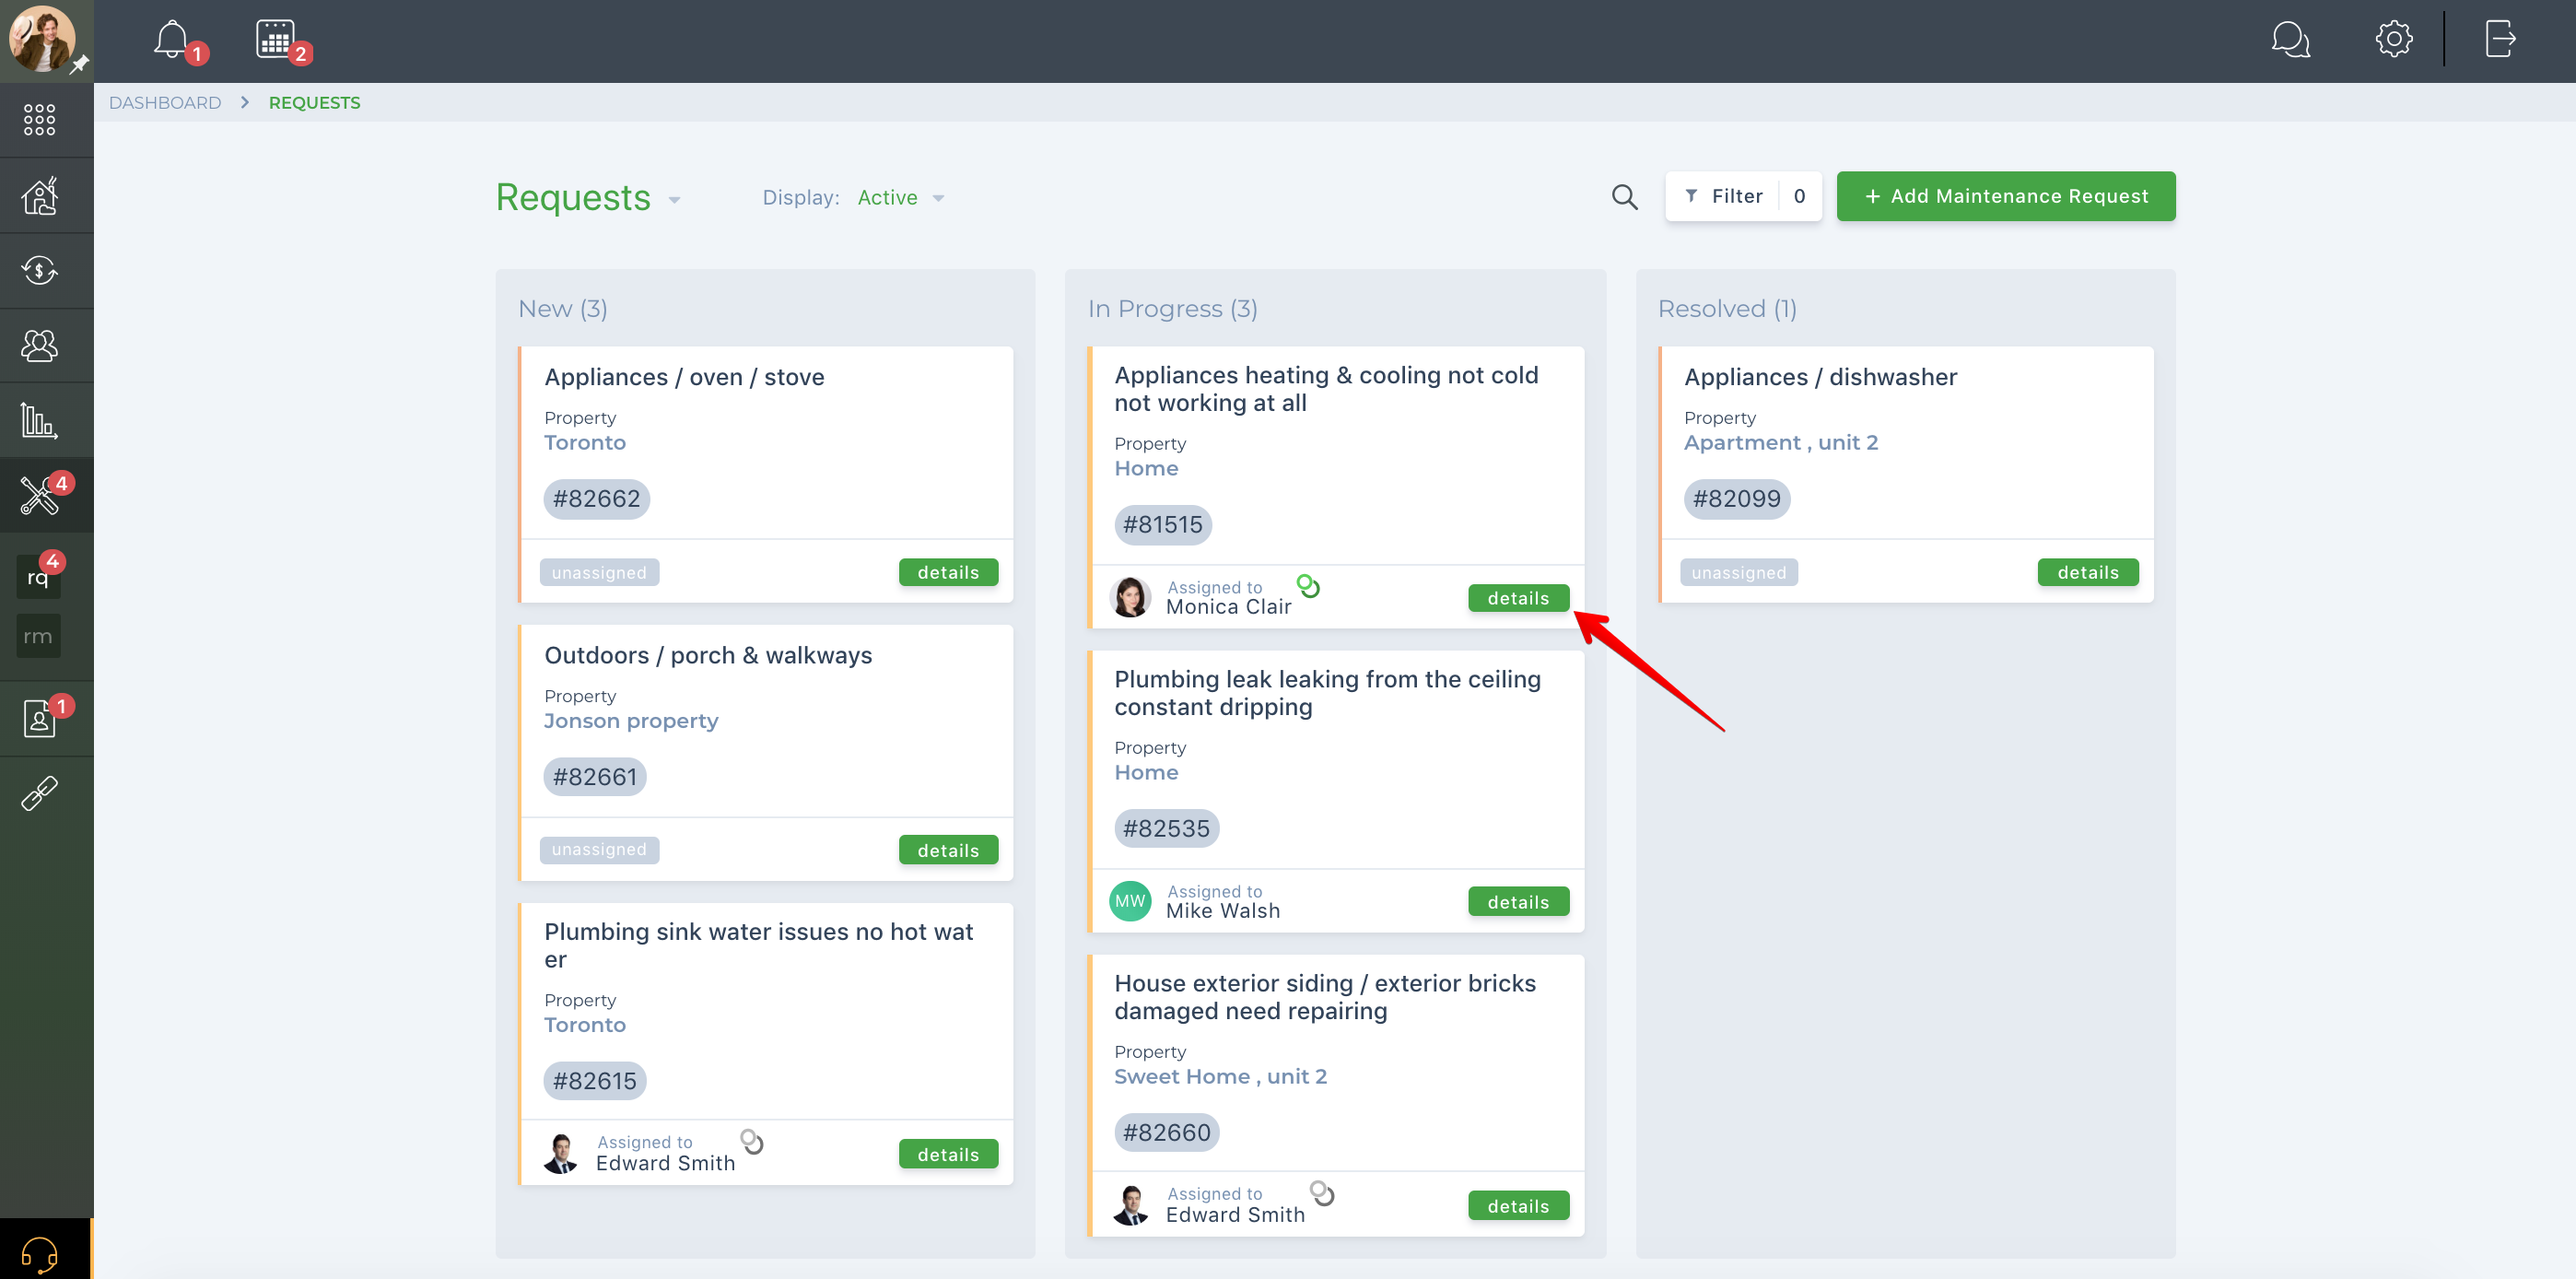Click unassigned tag on oven / stove card
Screen dimensions: 2576x1279
click(599, 572)
